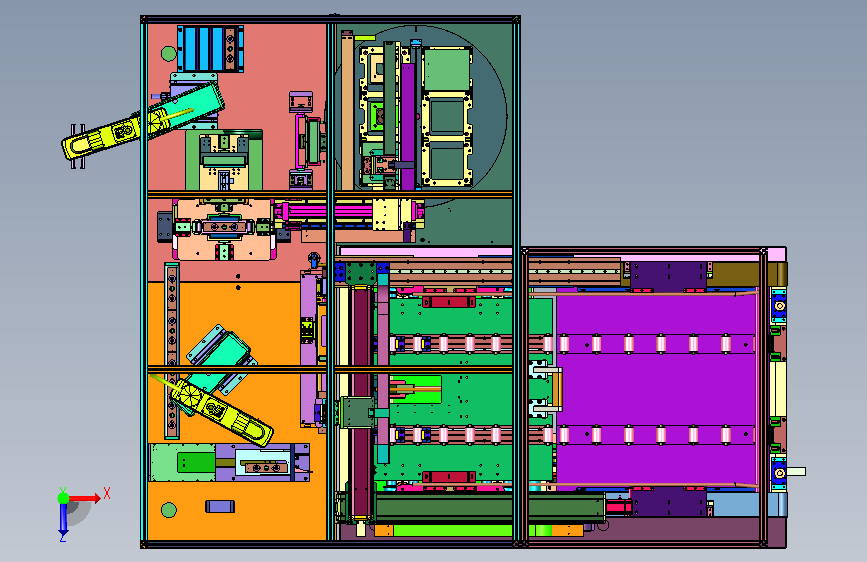Select the dark maroon vertical rail in the center
The width and height of the screenshot is (867, 562).
(361, 401)
